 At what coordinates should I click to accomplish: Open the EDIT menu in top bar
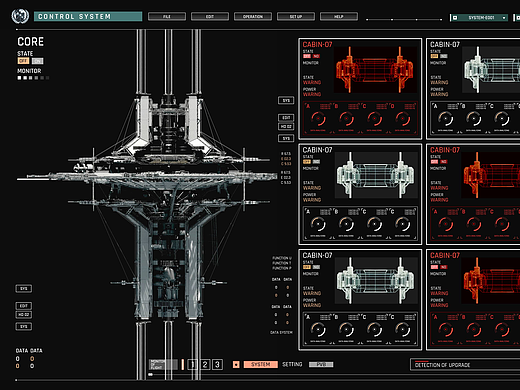click(x=210, y=16)
